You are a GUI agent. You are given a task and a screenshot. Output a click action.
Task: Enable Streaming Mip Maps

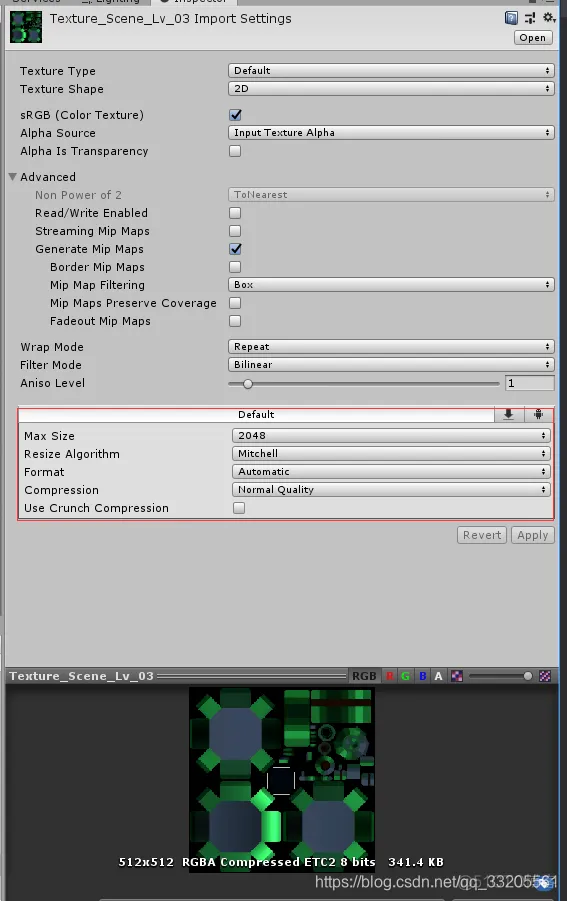(235, 231)
